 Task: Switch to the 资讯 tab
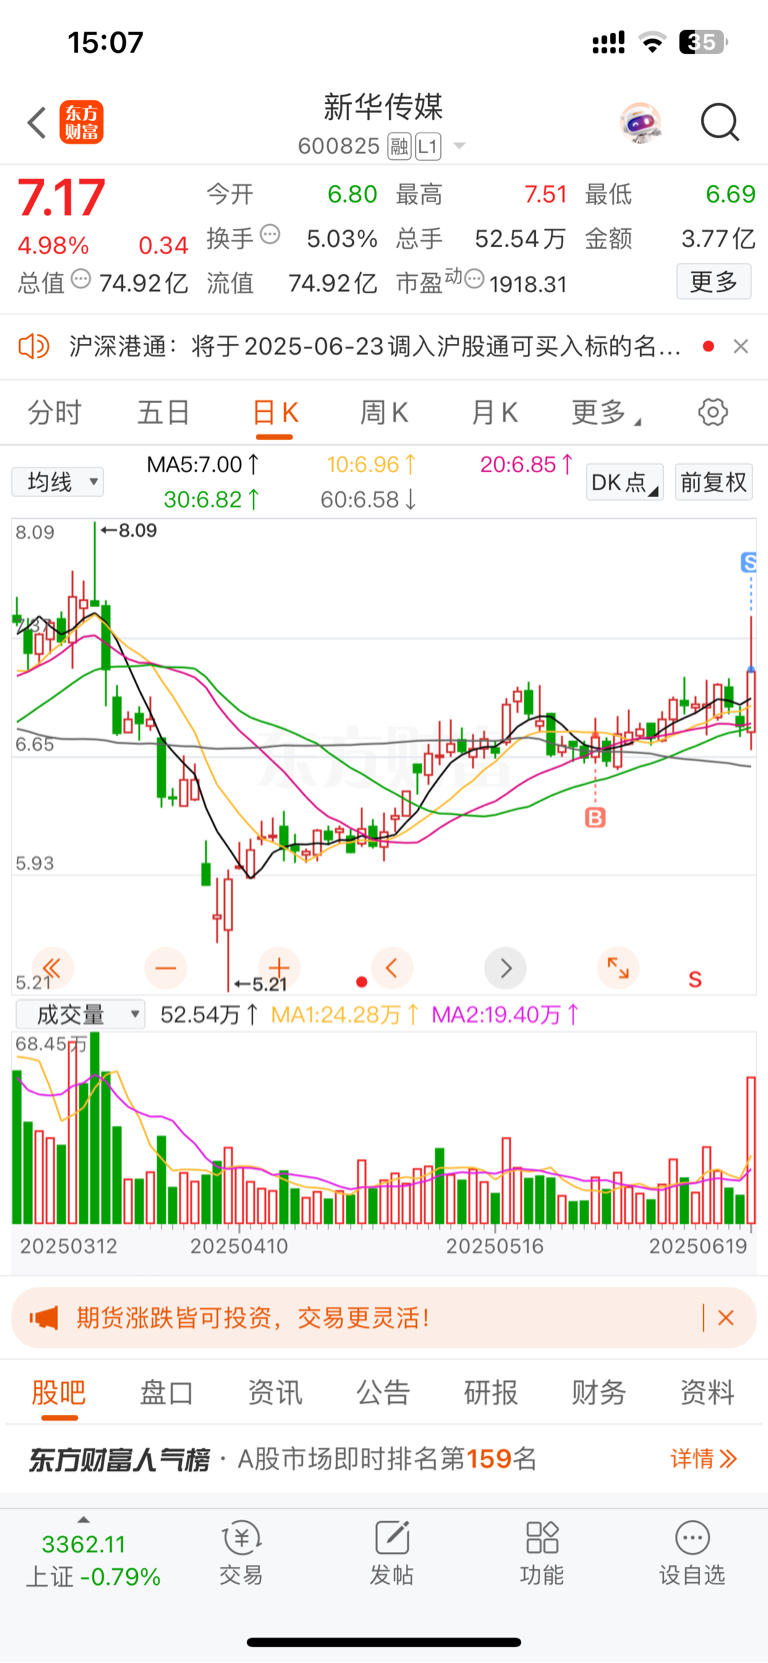[x=275, y=1392]
